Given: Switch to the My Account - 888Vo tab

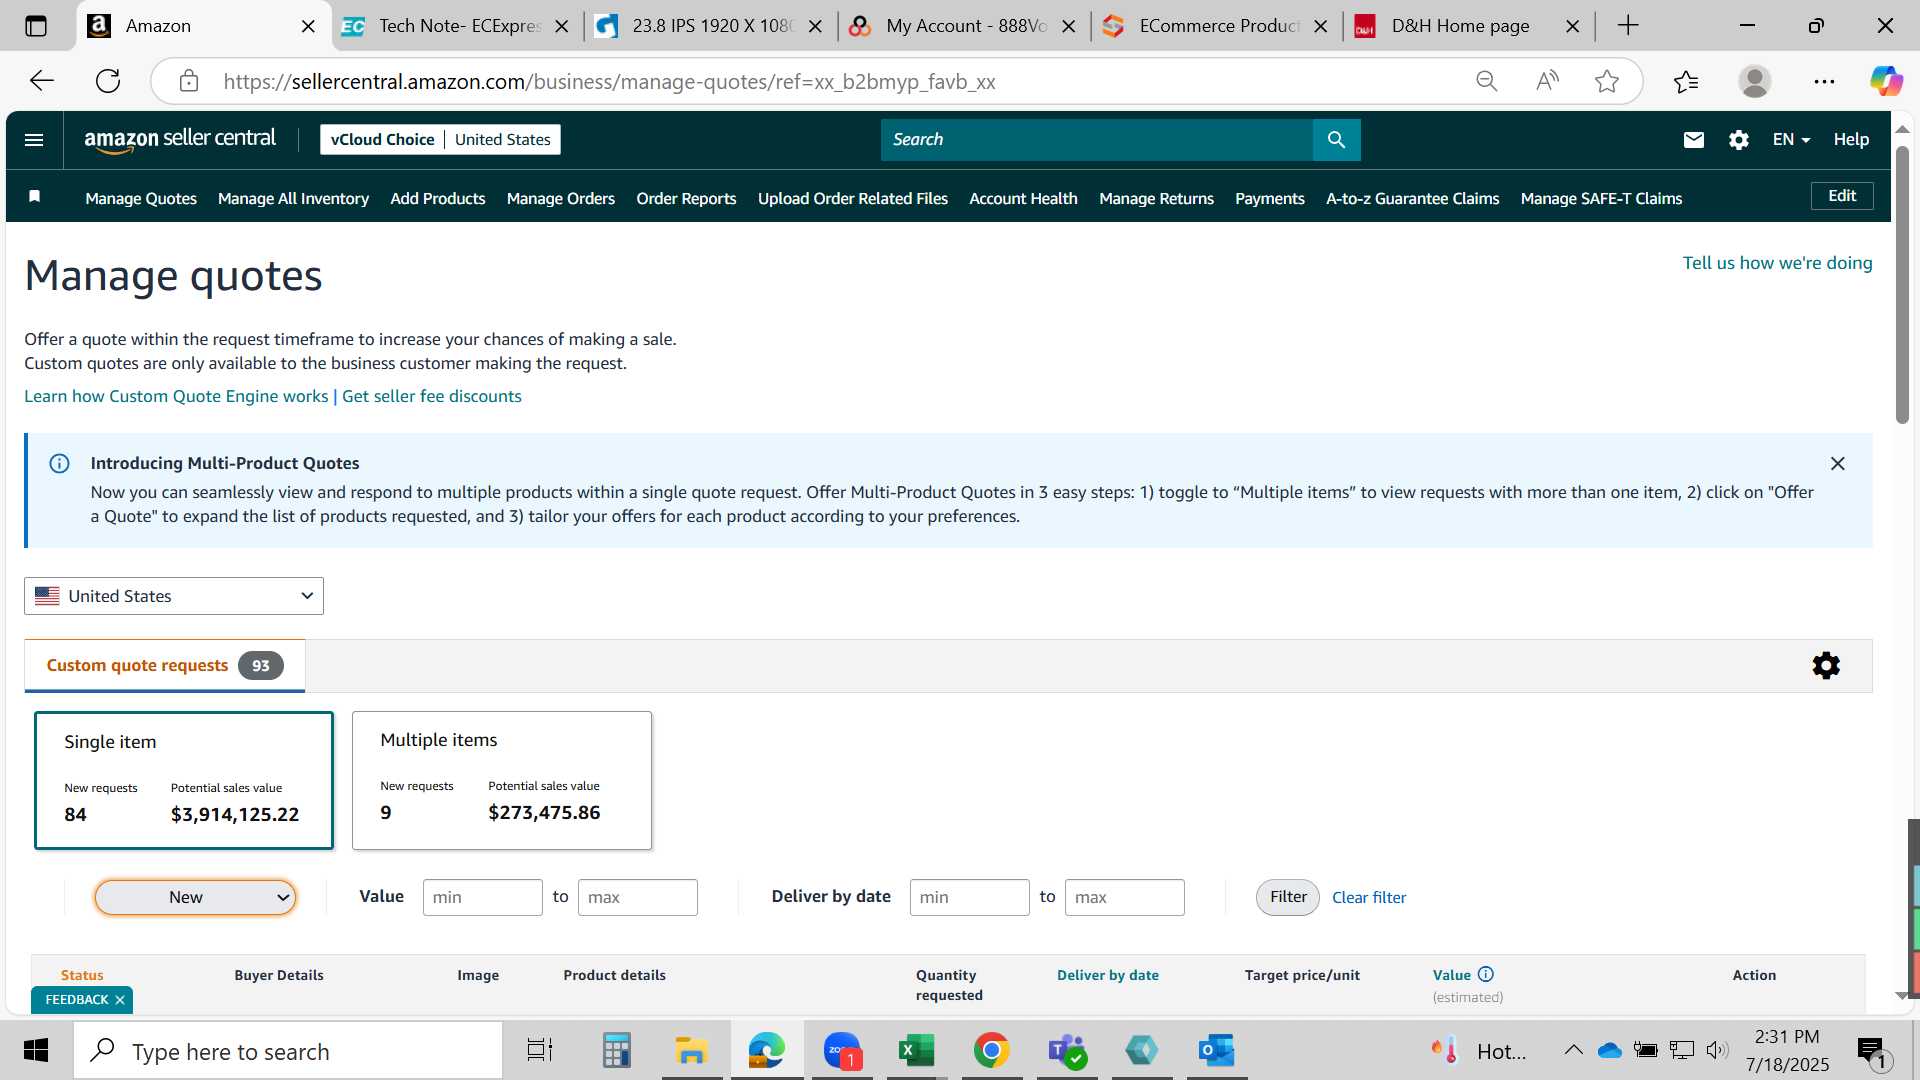Looking at the screenshot, I should click(964, 26).
